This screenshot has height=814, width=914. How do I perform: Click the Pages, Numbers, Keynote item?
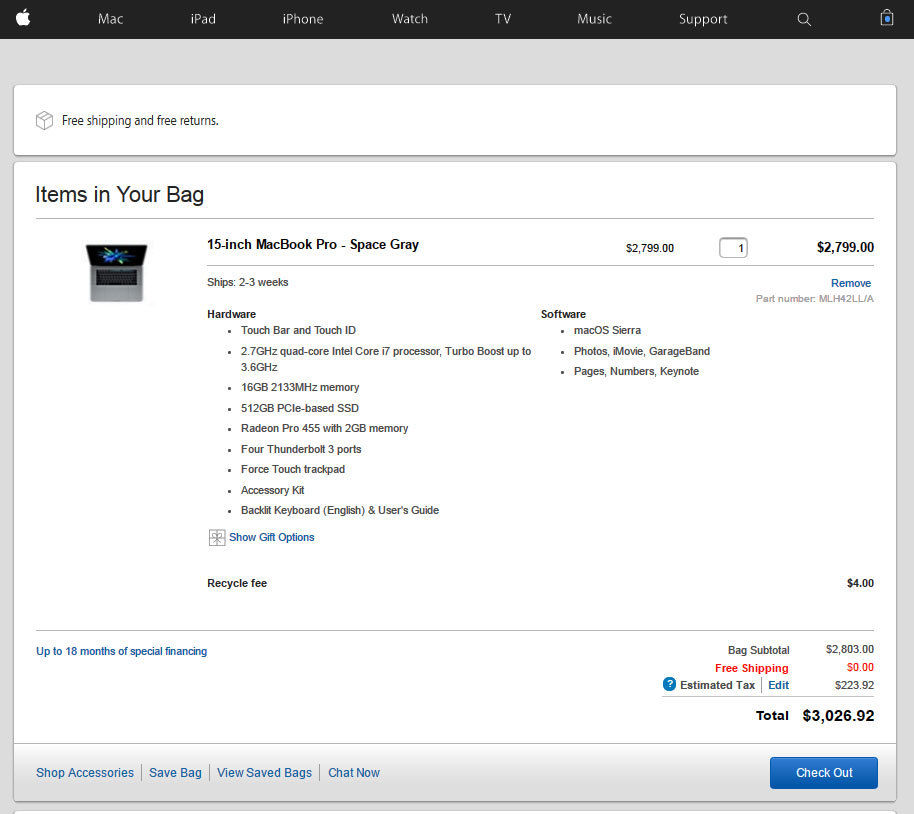(x=636, y=371)
